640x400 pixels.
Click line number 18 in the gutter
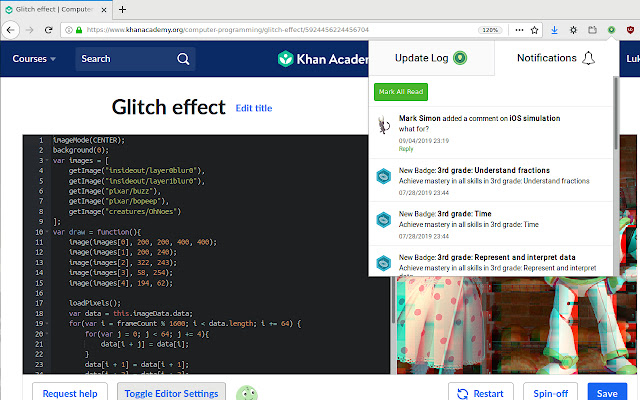click(x=39, y=313)
